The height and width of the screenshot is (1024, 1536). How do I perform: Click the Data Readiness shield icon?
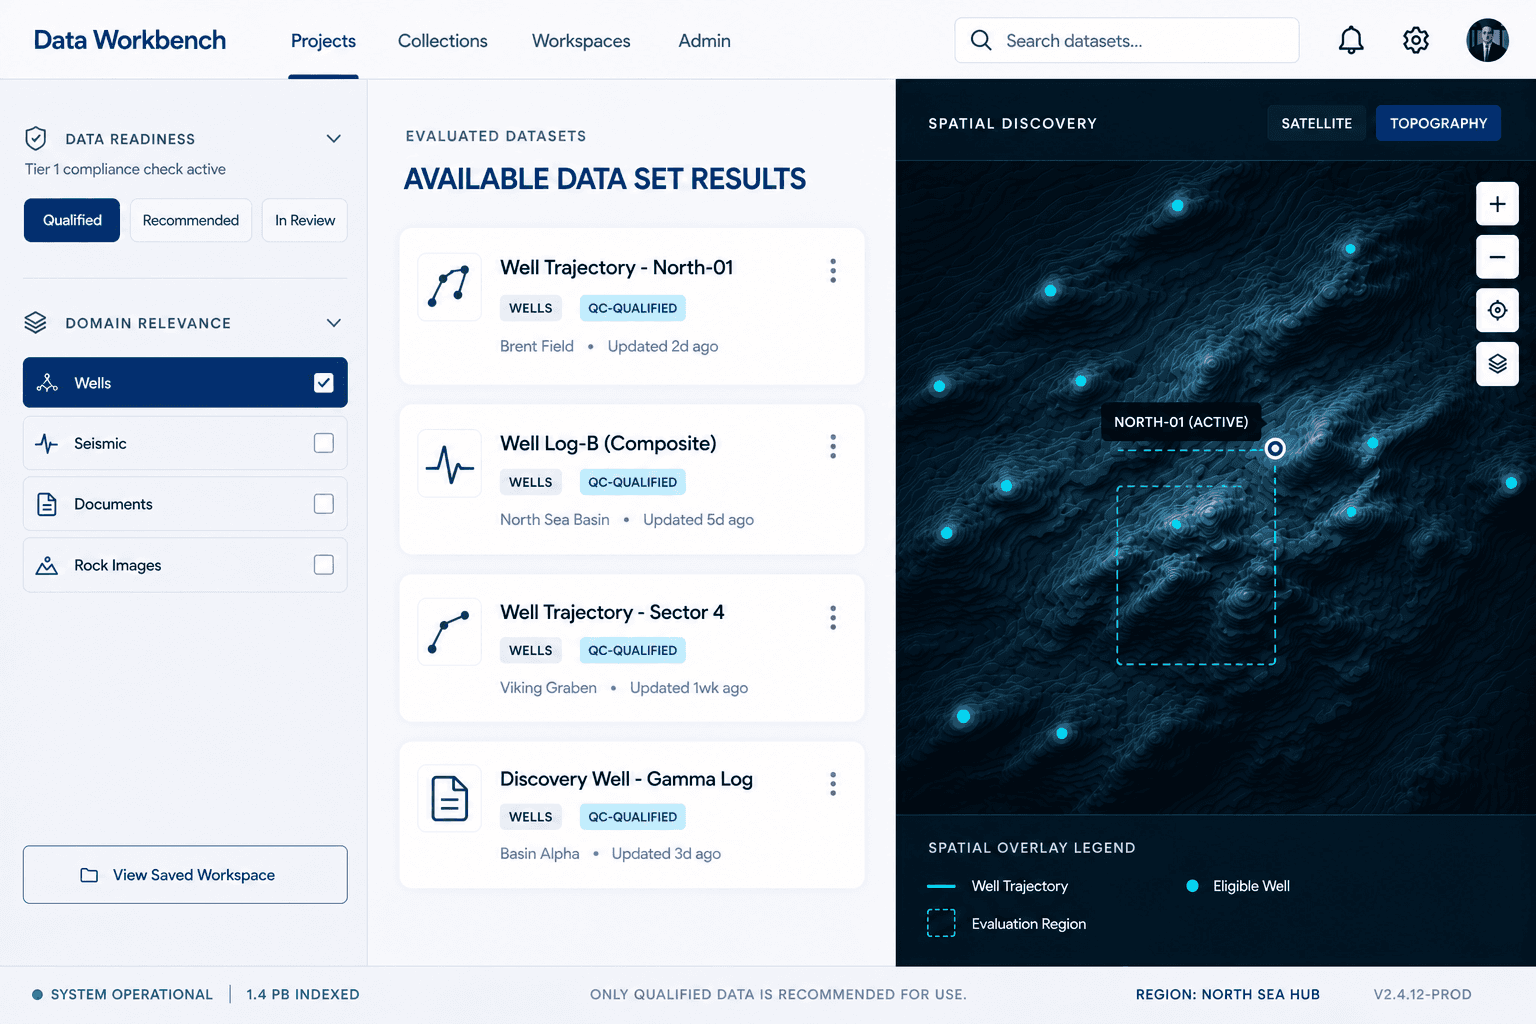click(36, 138)
